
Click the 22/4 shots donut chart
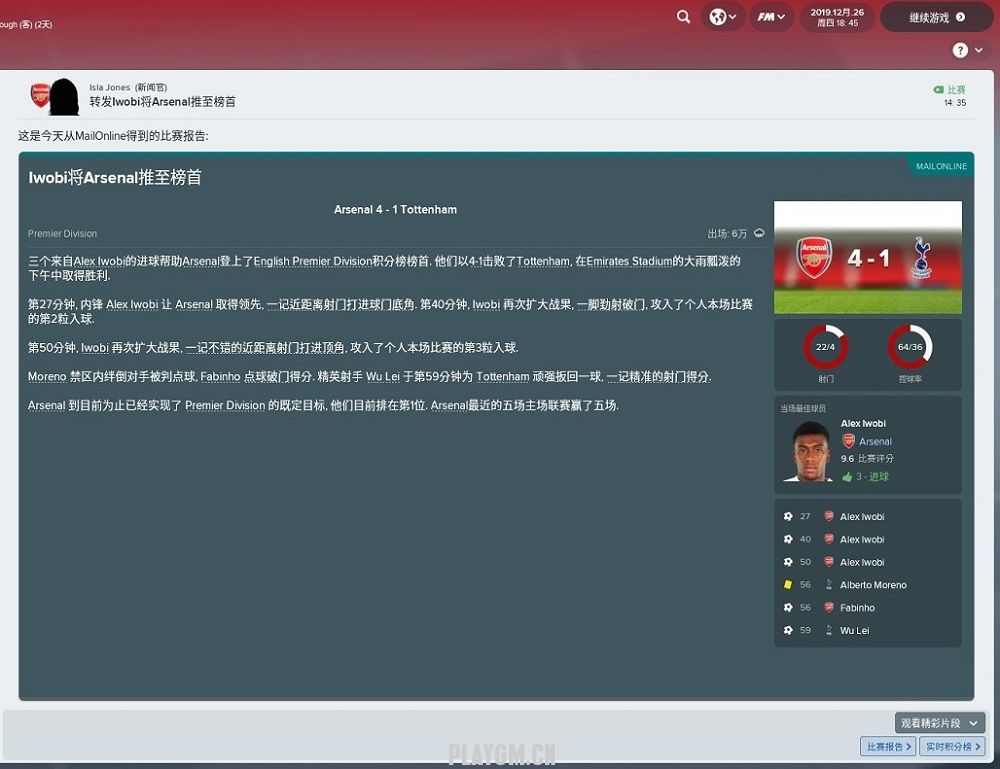pyautogui.click(x=825, y=347)
